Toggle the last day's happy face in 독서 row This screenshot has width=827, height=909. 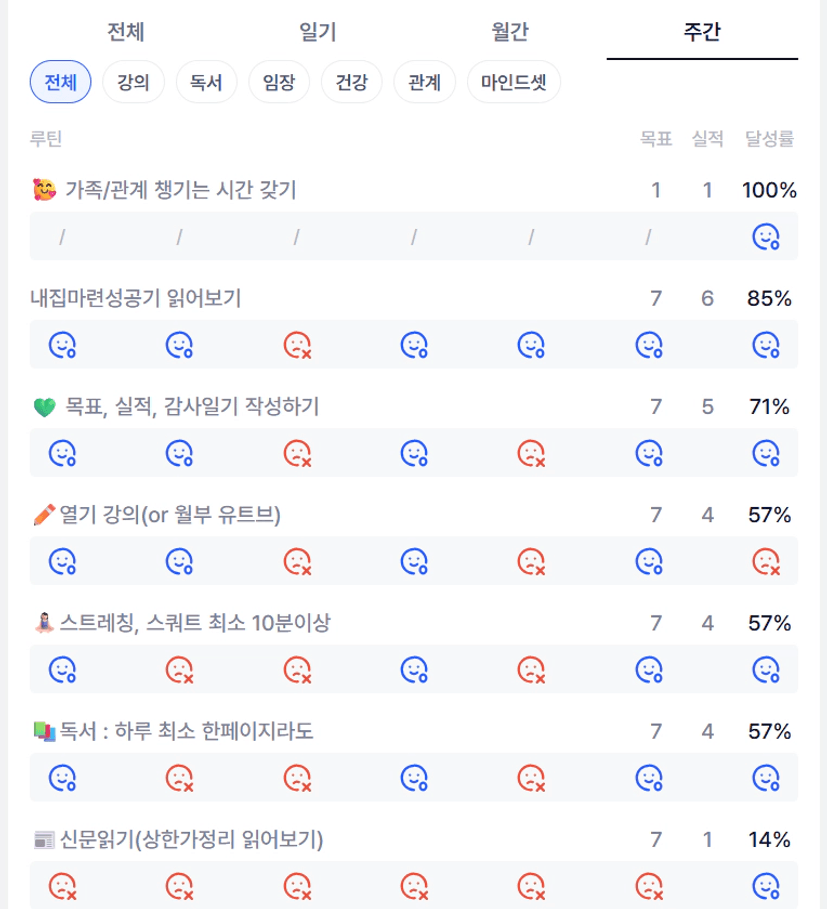click(765, 777)
